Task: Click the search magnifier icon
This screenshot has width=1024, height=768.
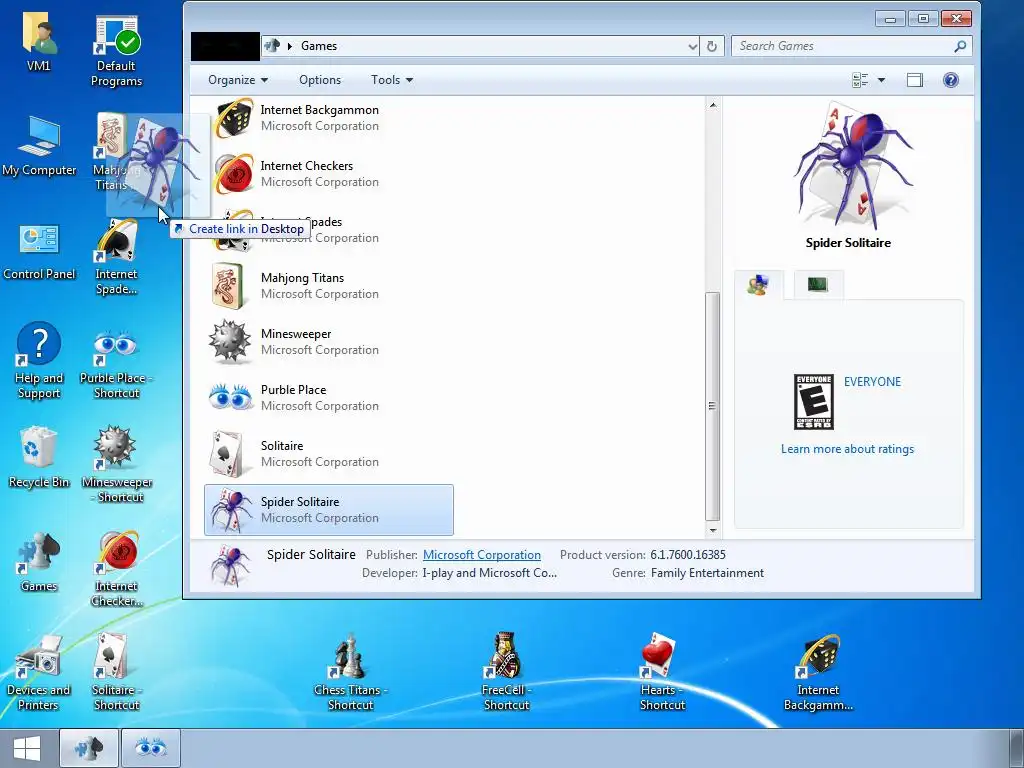Action: click(959, 46)
